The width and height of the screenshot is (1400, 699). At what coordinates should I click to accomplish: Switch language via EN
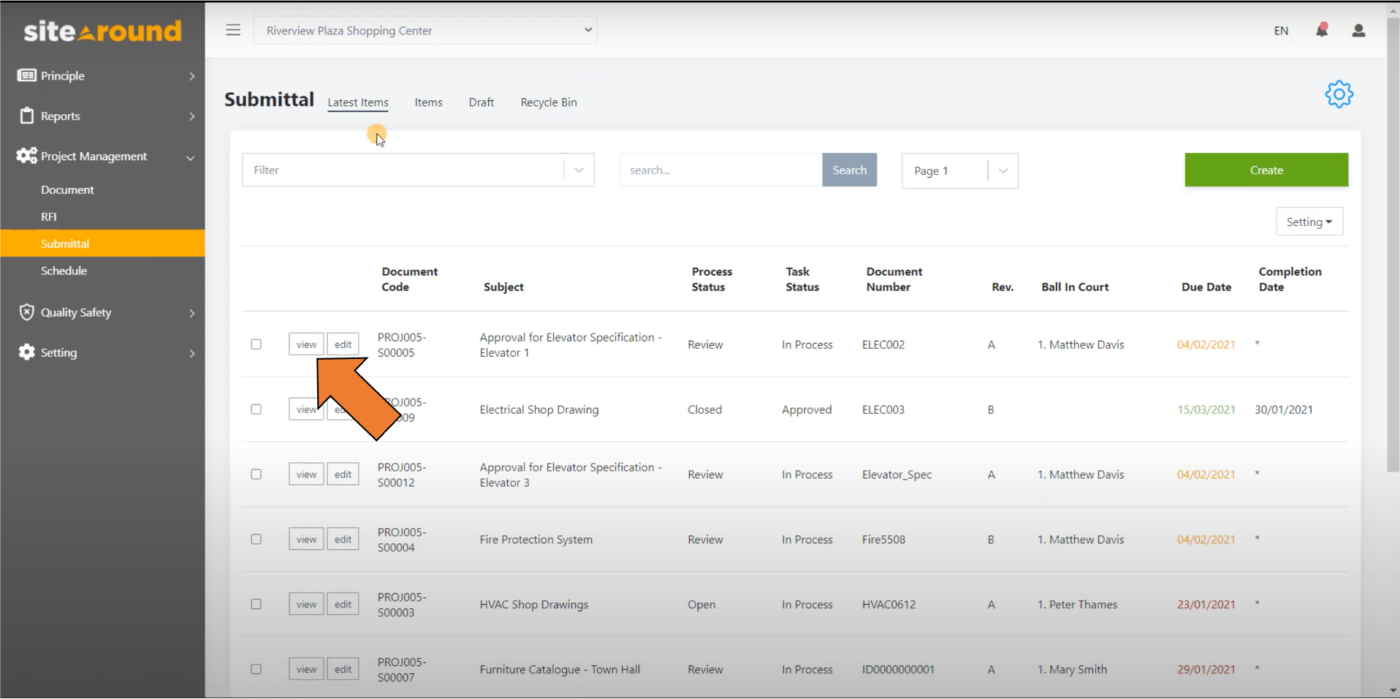1281,31
